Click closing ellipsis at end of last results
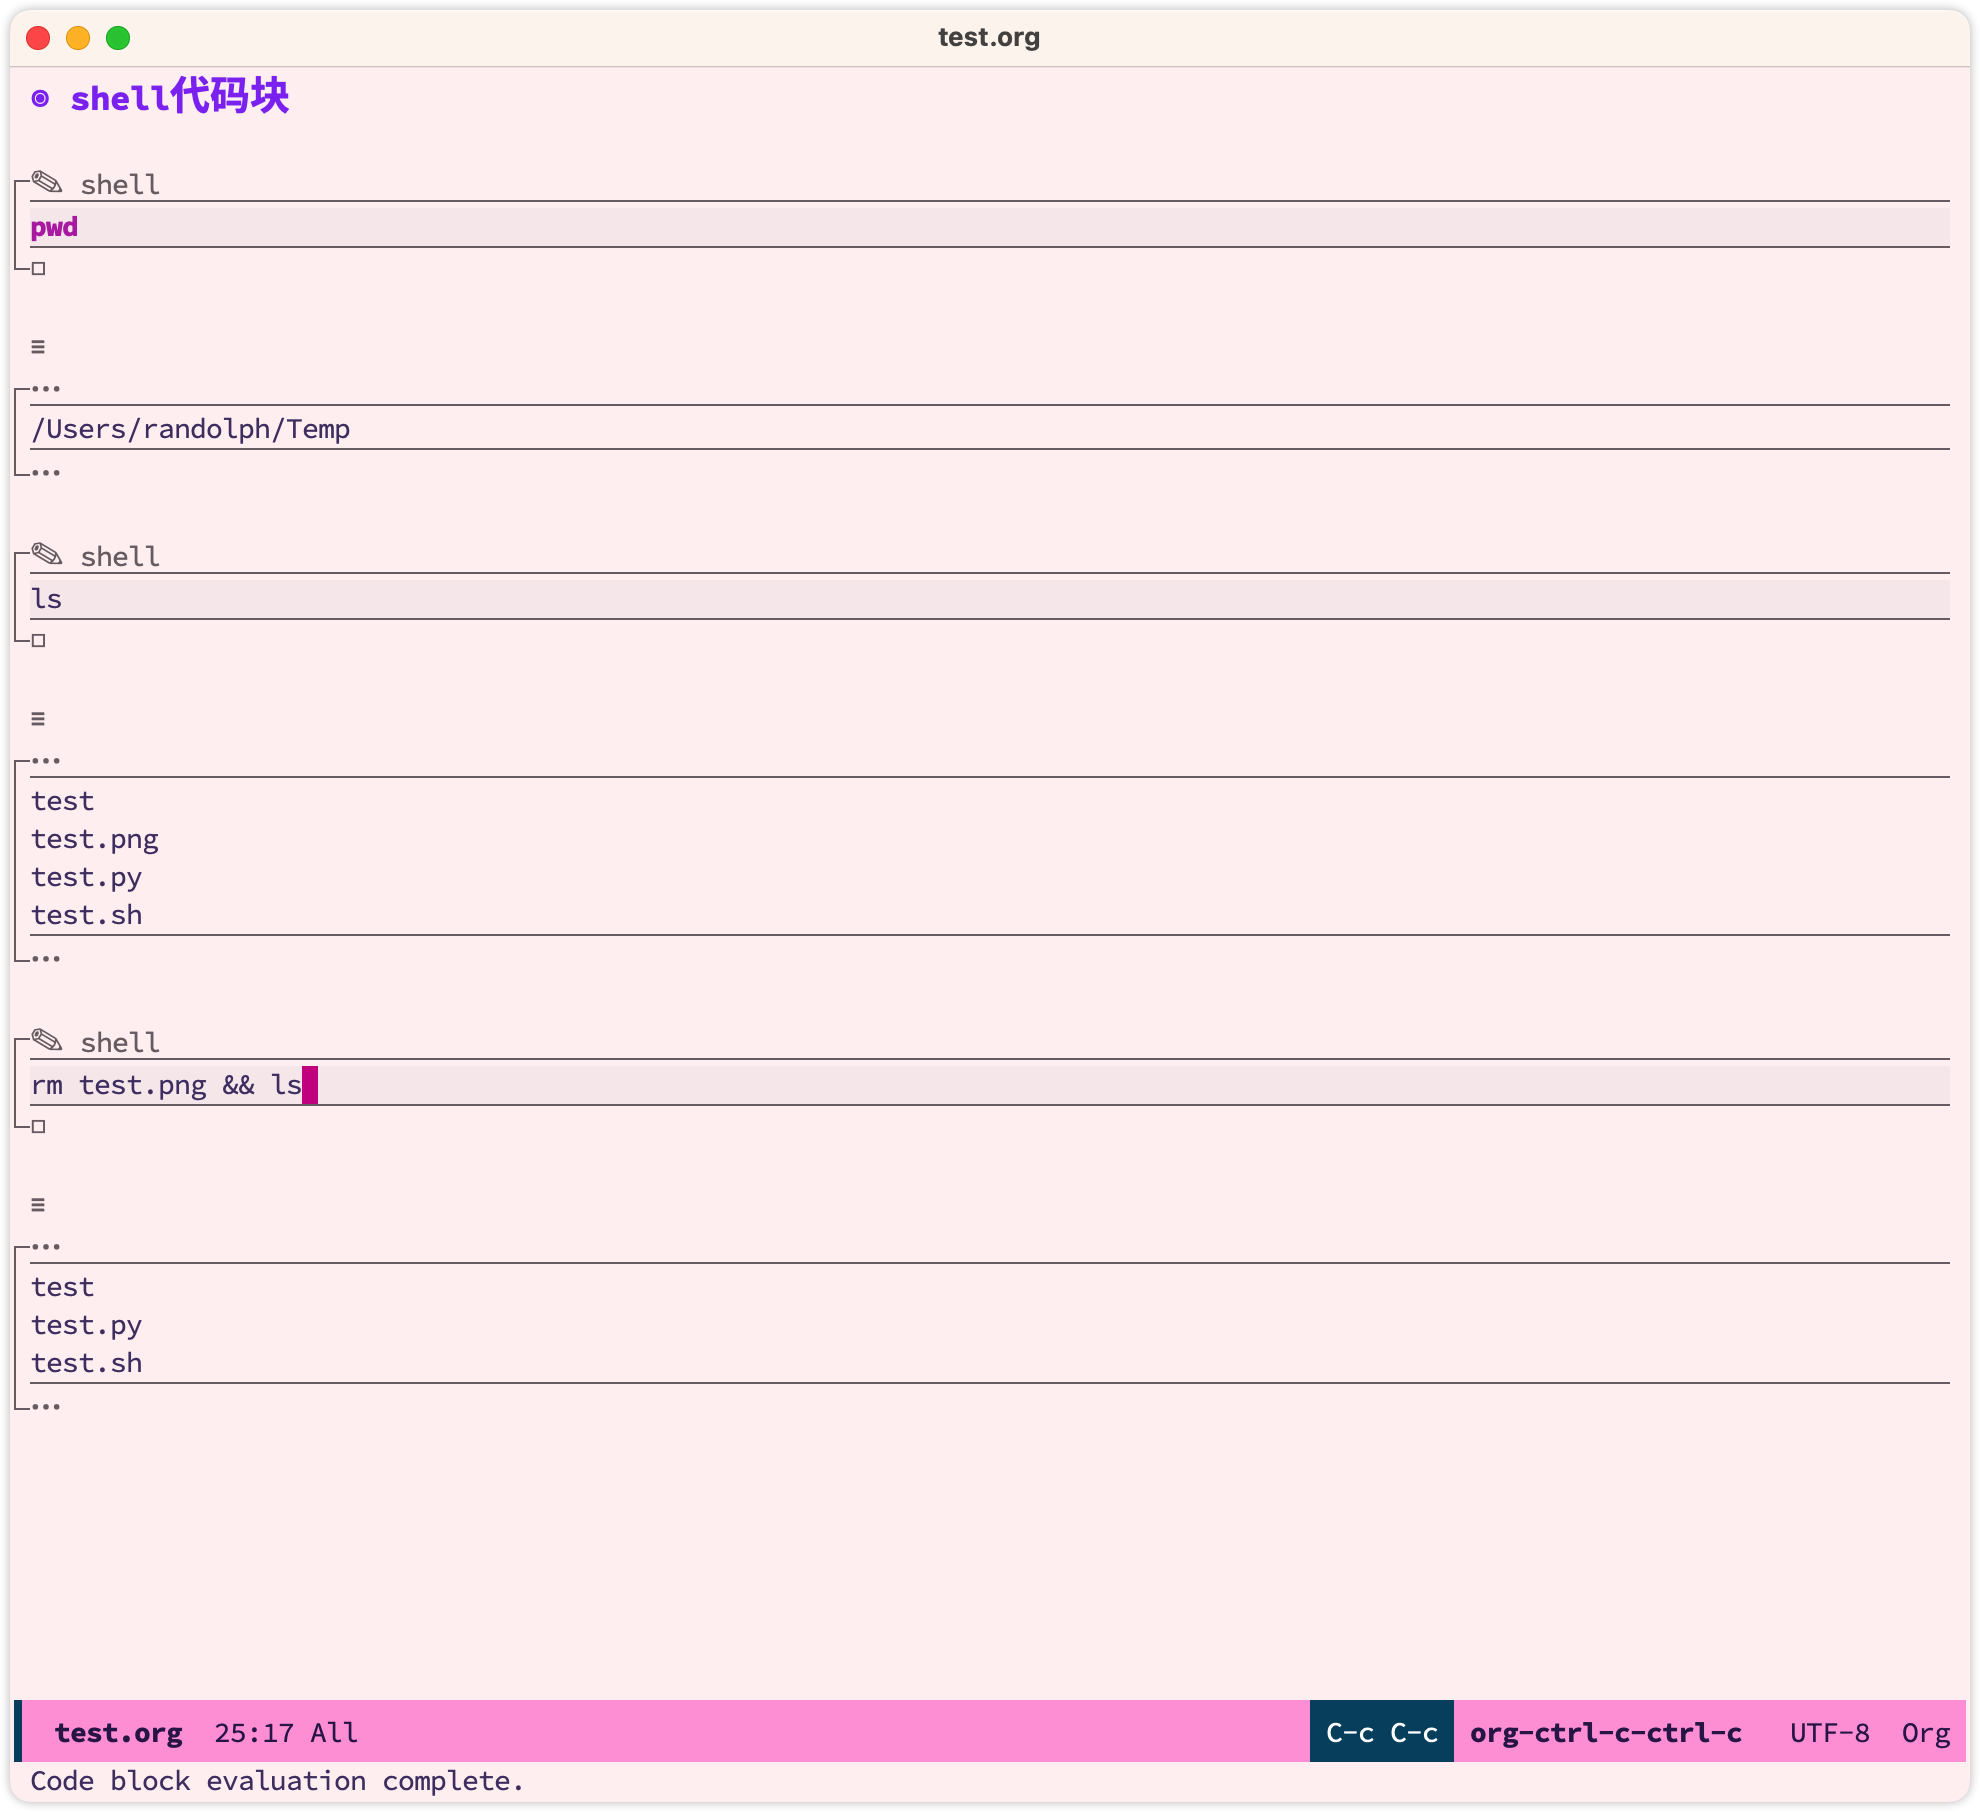 coord(46,1407)
